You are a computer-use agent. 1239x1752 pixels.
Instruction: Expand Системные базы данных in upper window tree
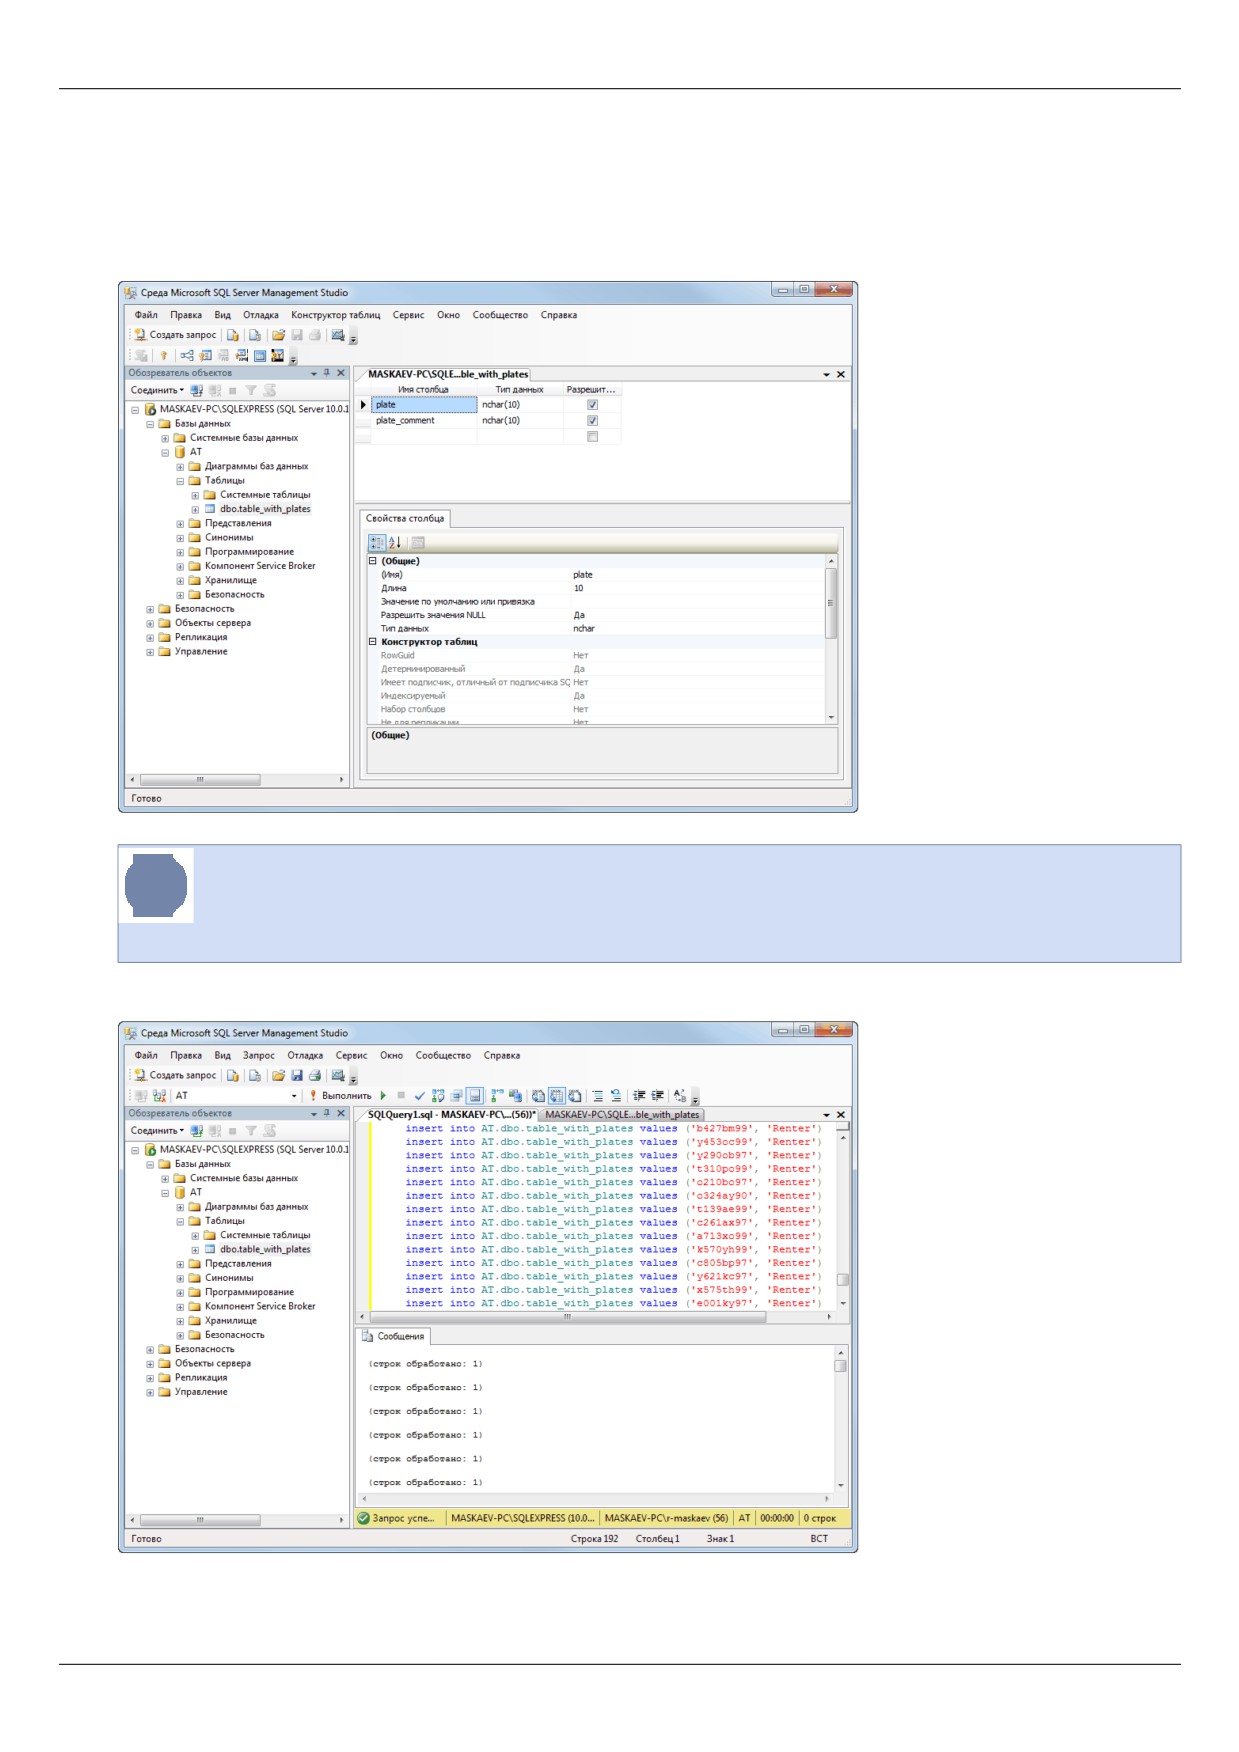165,438
